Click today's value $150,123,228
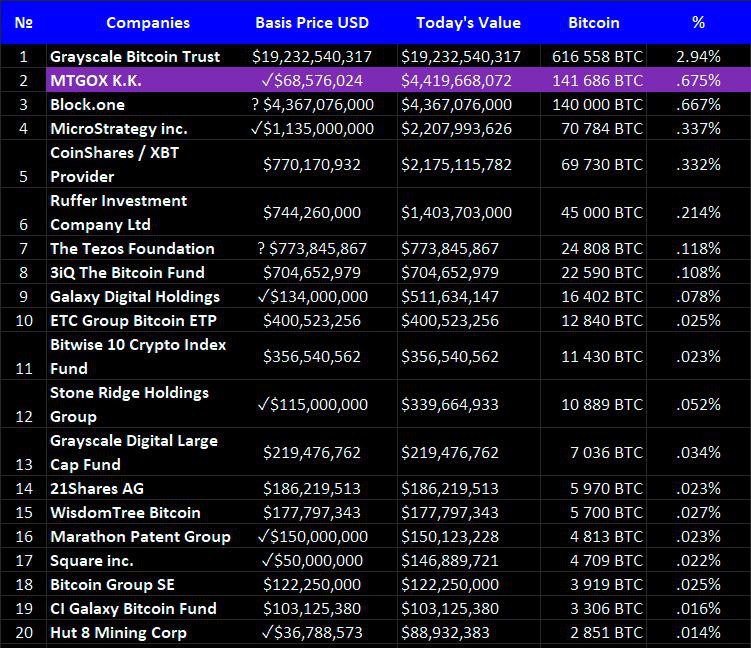Screen dimensions: 751x648 pos(450,536)
